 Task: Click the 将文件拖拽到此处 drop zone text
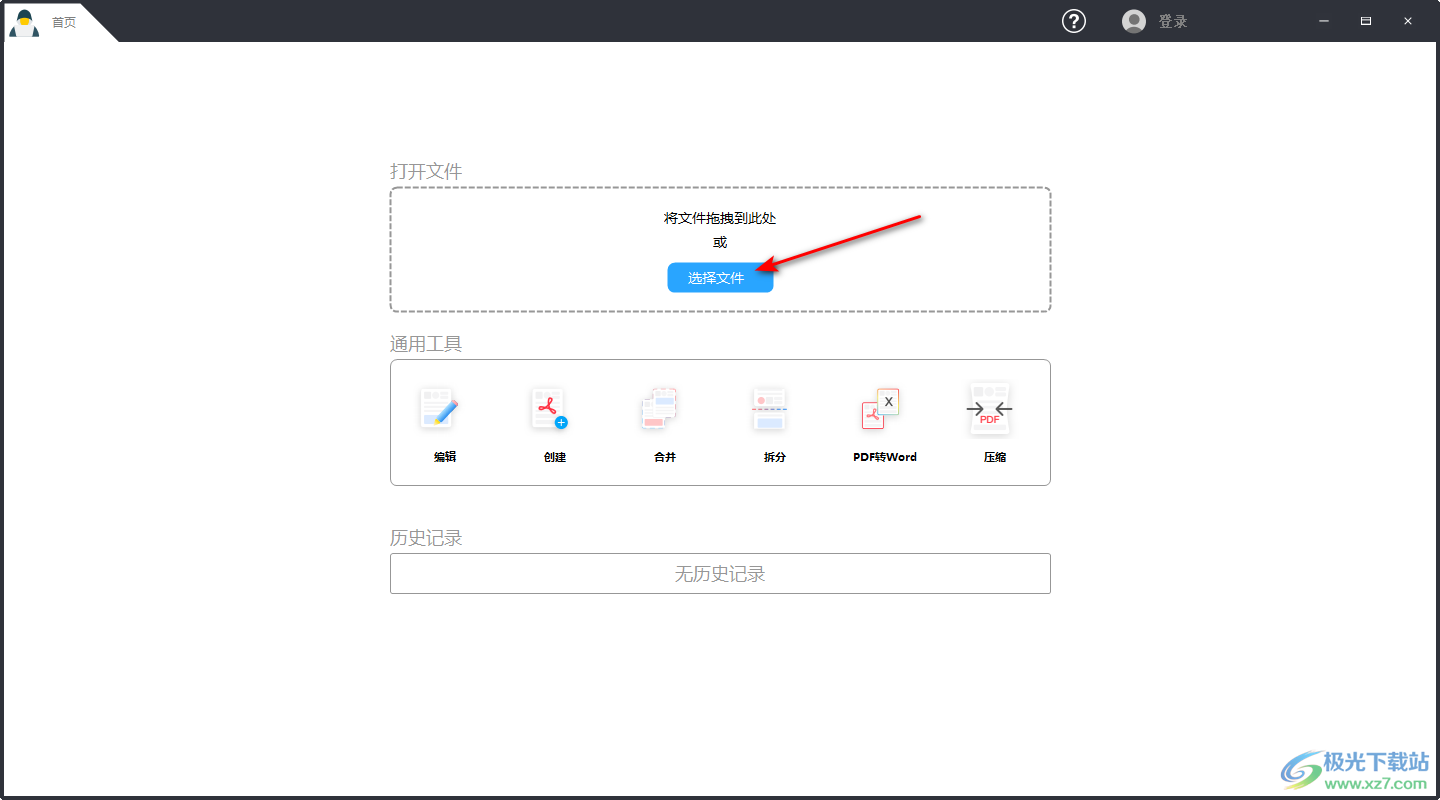point(720,218)
